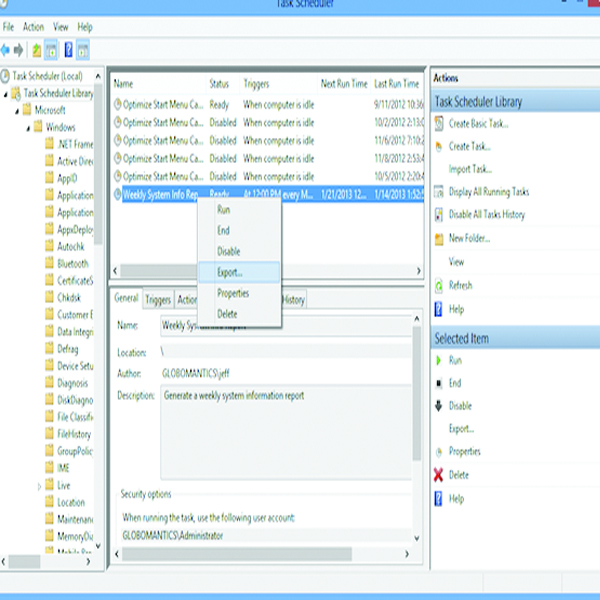This screenshot has height=600, width=600.
Task: Choose Run from the context menu
Action: pyautogui.click(x=240, y=210)
